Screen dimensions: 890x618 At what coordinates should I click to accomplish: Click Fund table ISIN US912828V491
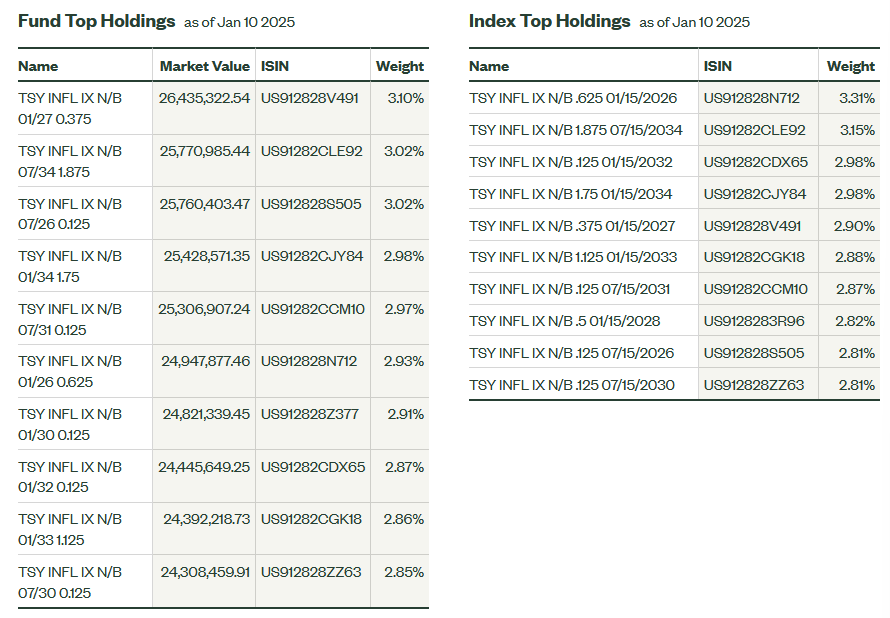click(309, 98)
